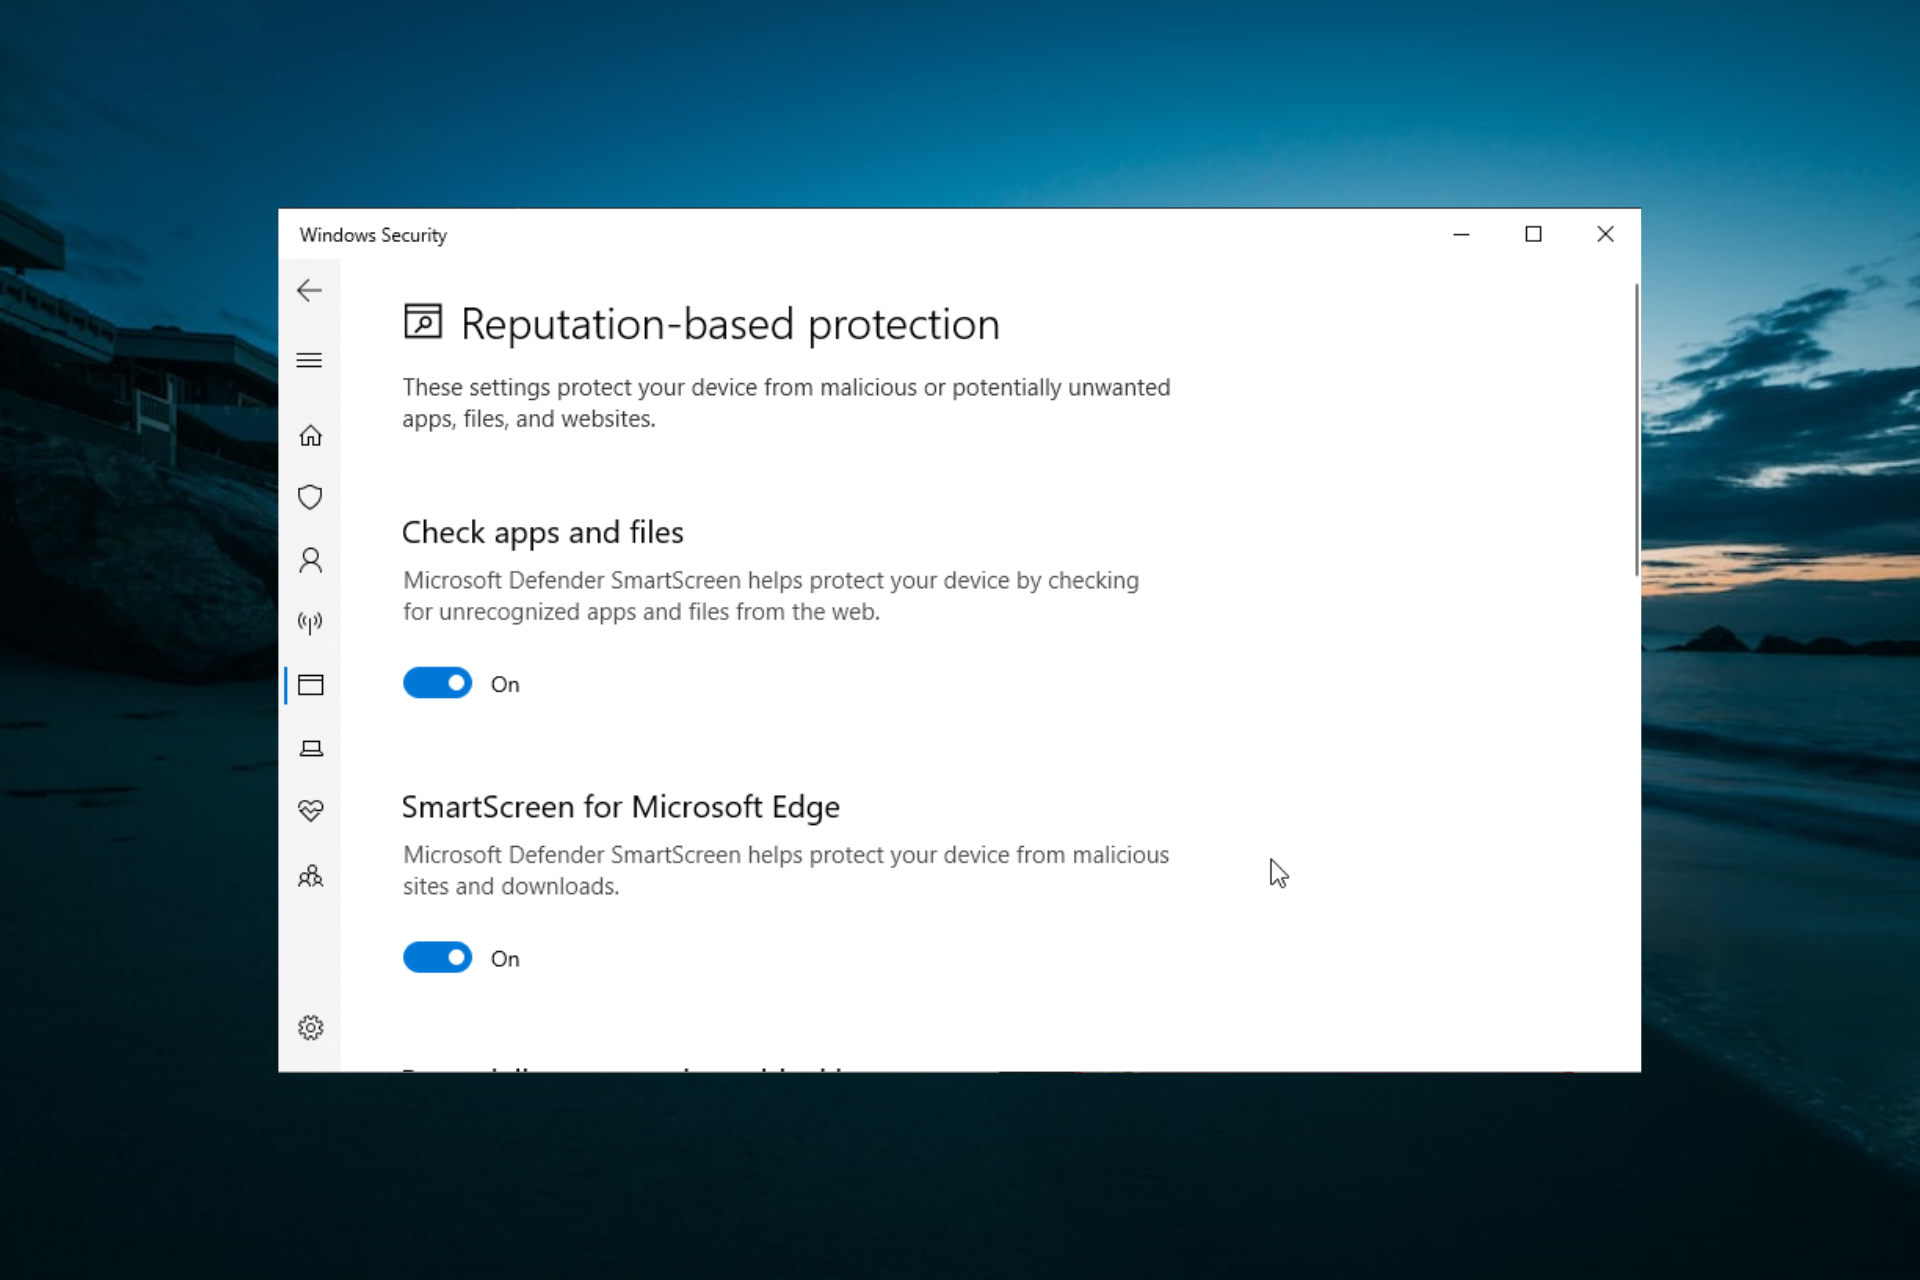Click the Reputation-based protection header icon
This screenshot has width=1920, height=1280.
point(423,322)
